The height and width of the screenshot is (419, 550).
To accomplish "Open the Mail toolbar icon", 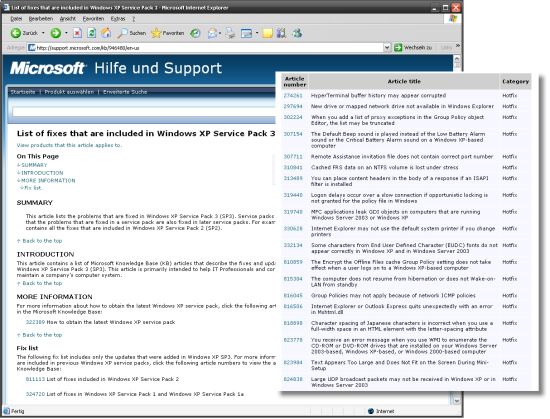I will pos(212,33).
